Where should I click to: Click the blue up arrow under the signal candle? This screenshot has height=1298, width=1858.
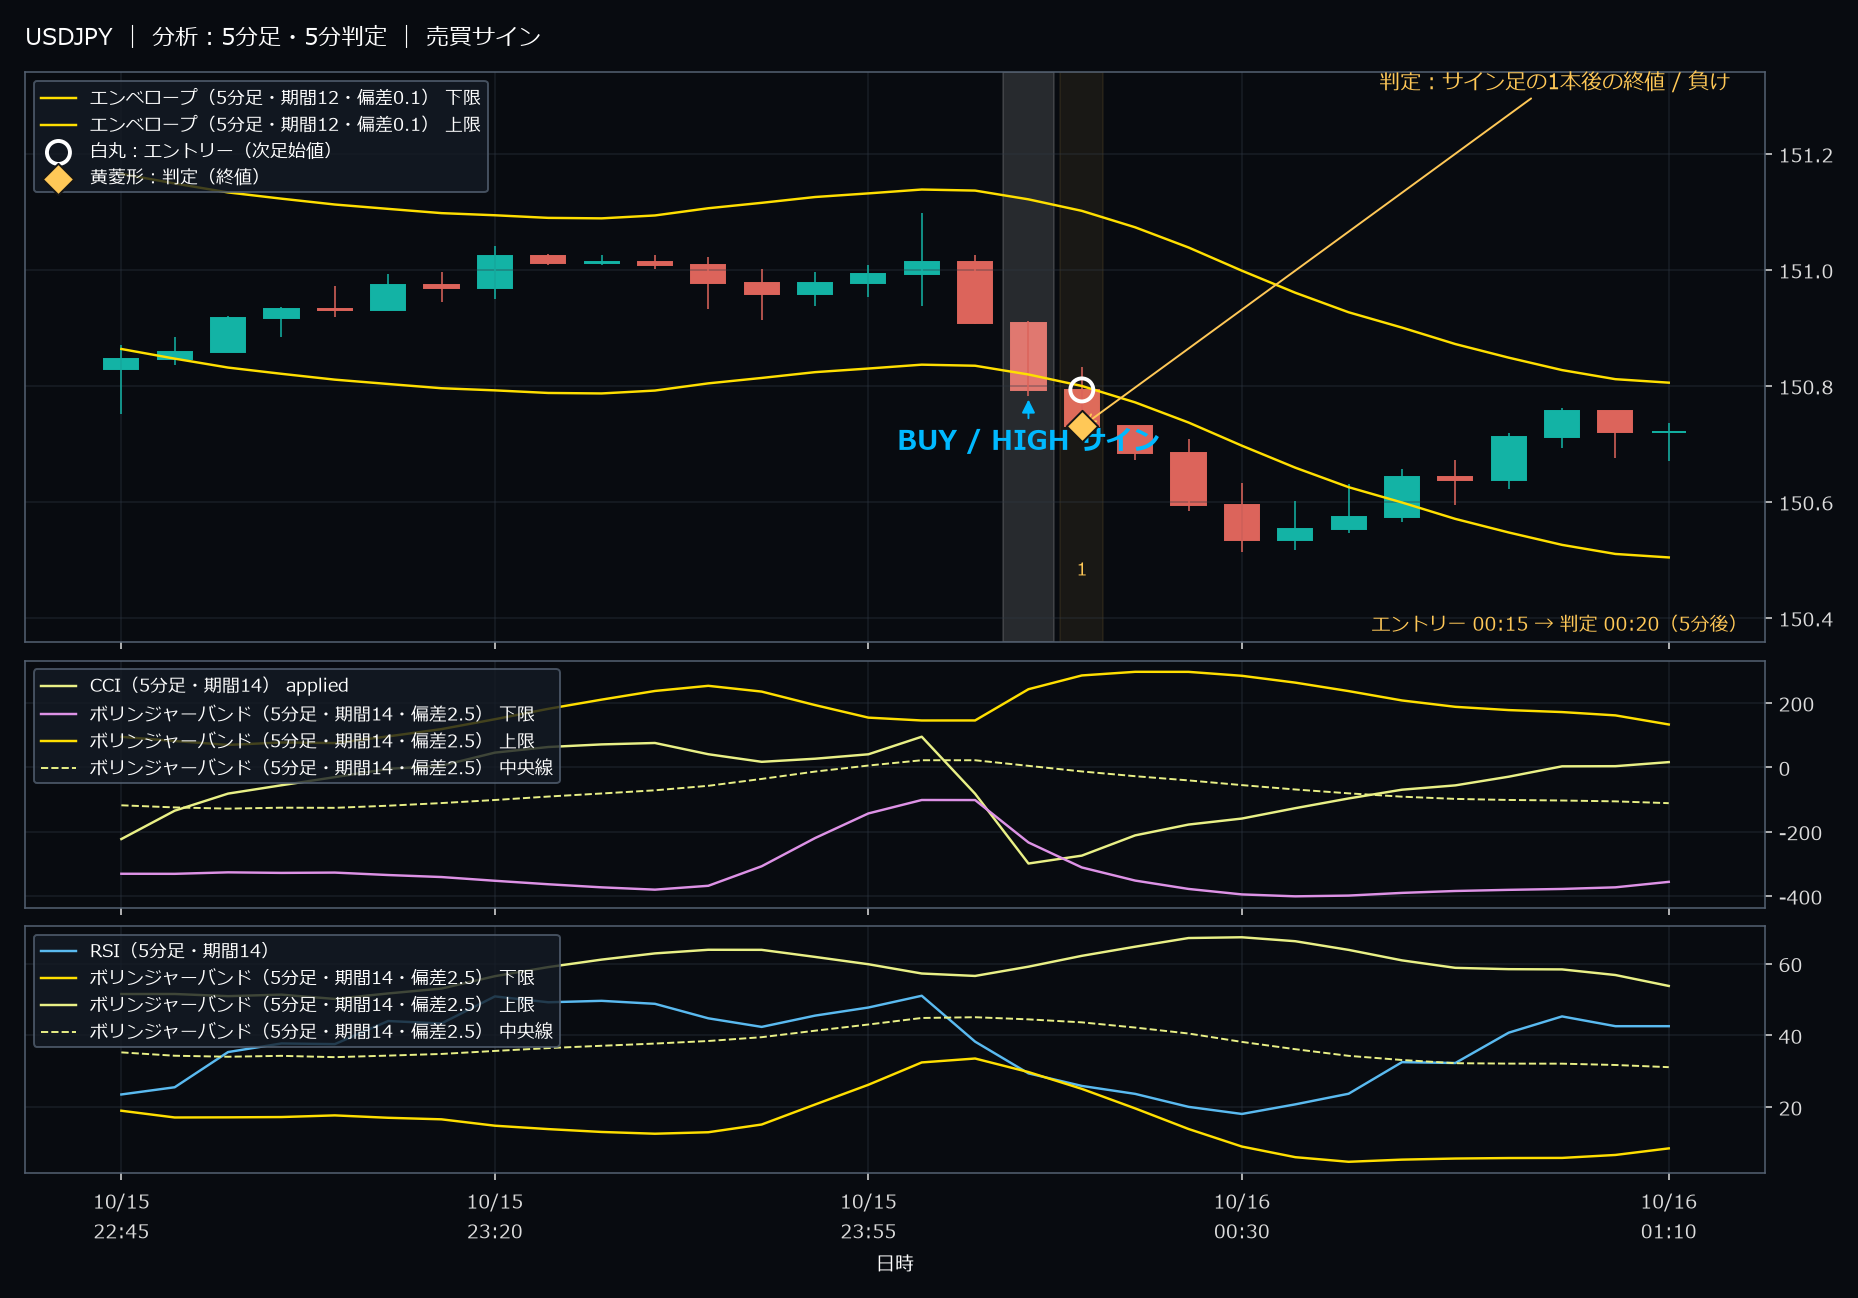1028,408
